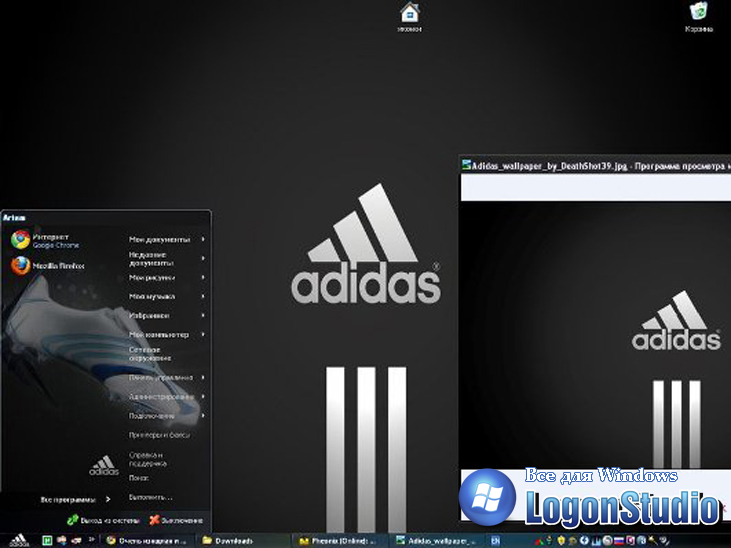Expand the Моя музыка submenu arrow
Image resolution: width=731 pixels, height=548 pixels.
coord(203,296)
